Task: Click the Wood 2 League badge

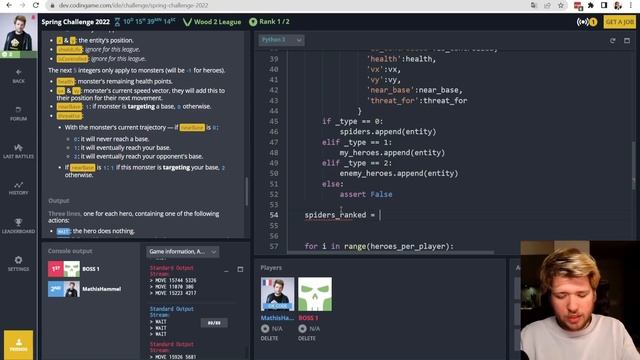Action: 212,22
